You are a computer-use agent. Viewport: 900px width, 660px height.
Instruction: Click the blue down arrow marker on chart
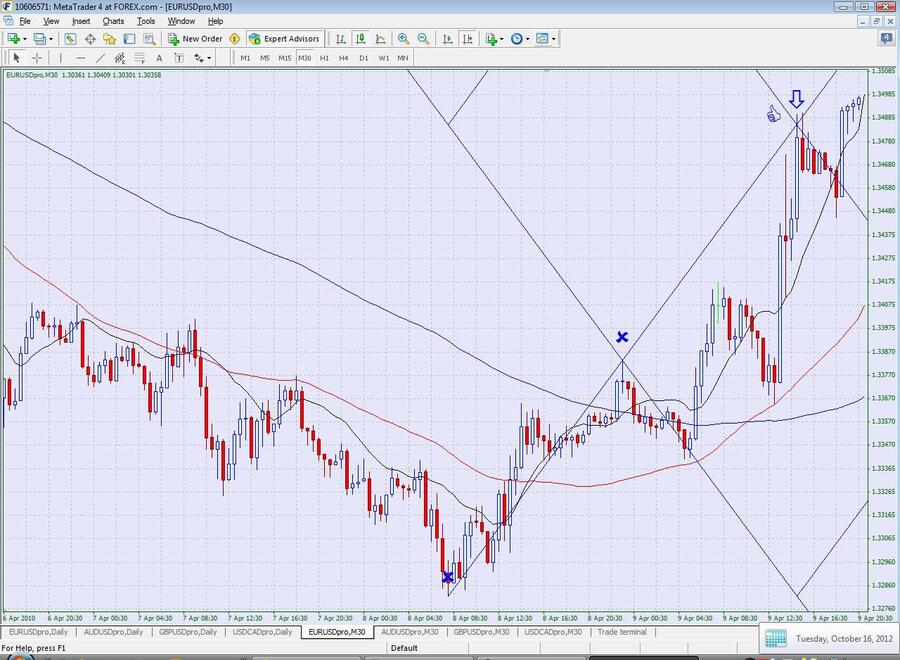point(796,99)
